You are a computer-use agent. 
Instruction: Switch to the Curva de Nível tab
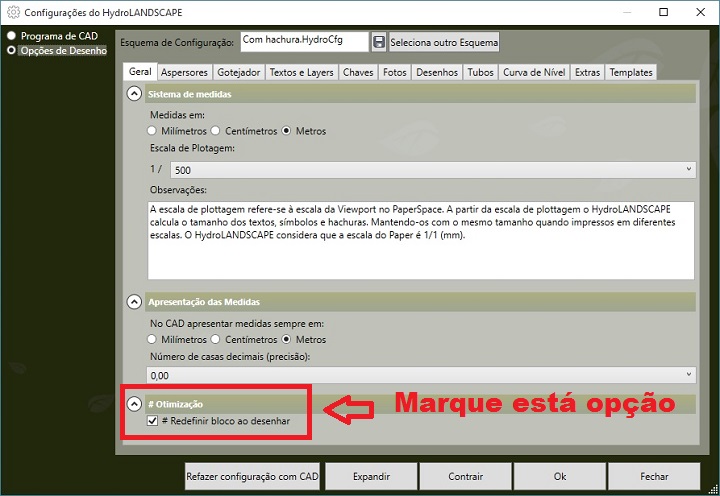(x=534, y=73)
